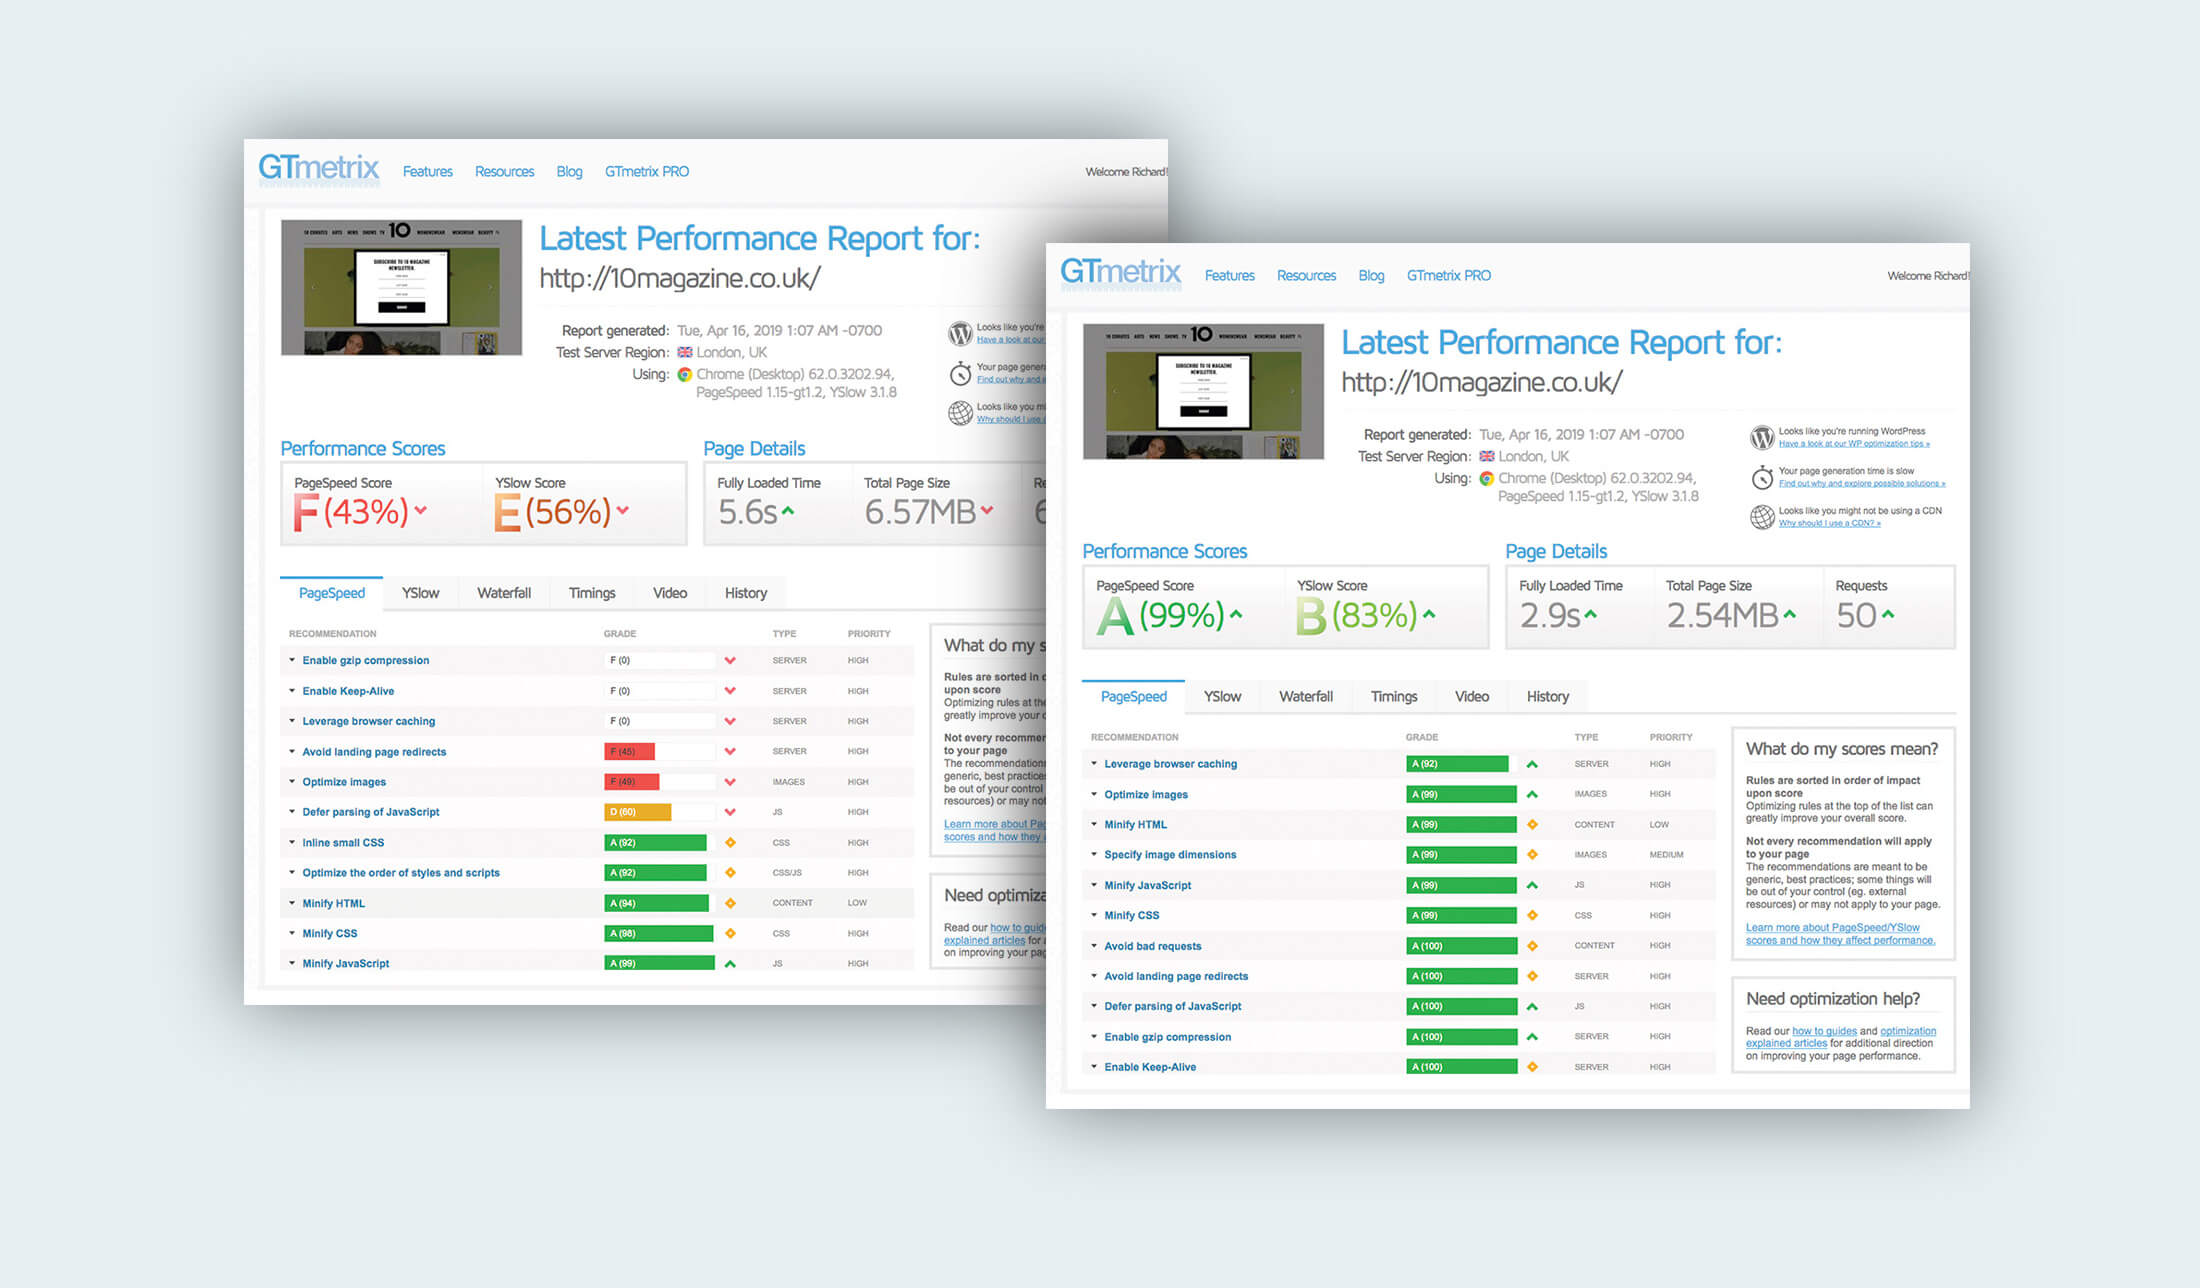Open the YSlow tab in left report

(420, 593)
